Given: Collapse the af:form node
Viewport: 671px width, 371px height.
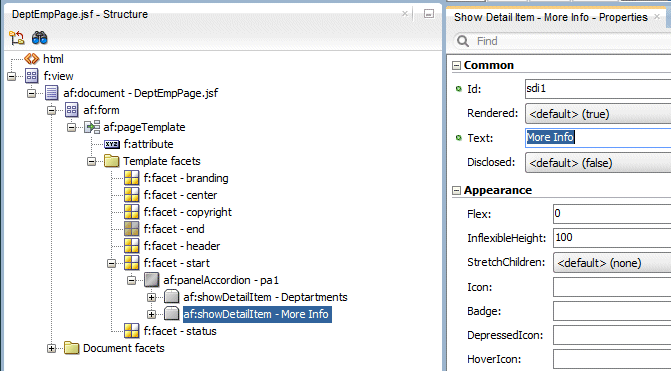Looking at the screenshot, I should pos(51,110).
